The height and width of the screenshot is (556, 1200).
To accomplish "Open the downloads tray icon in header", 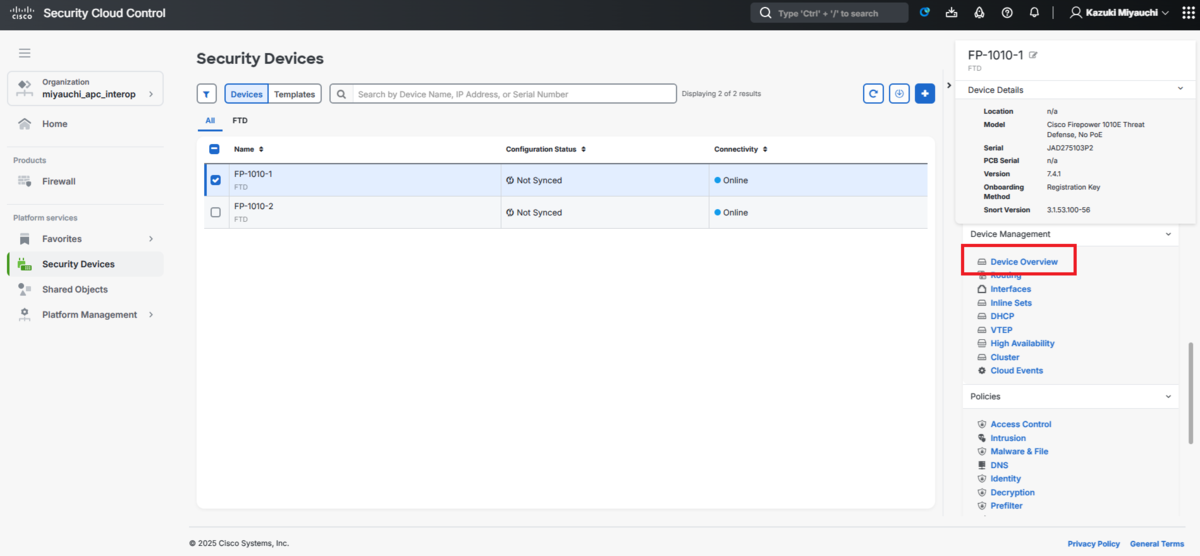I will click(x=951, y=13).
